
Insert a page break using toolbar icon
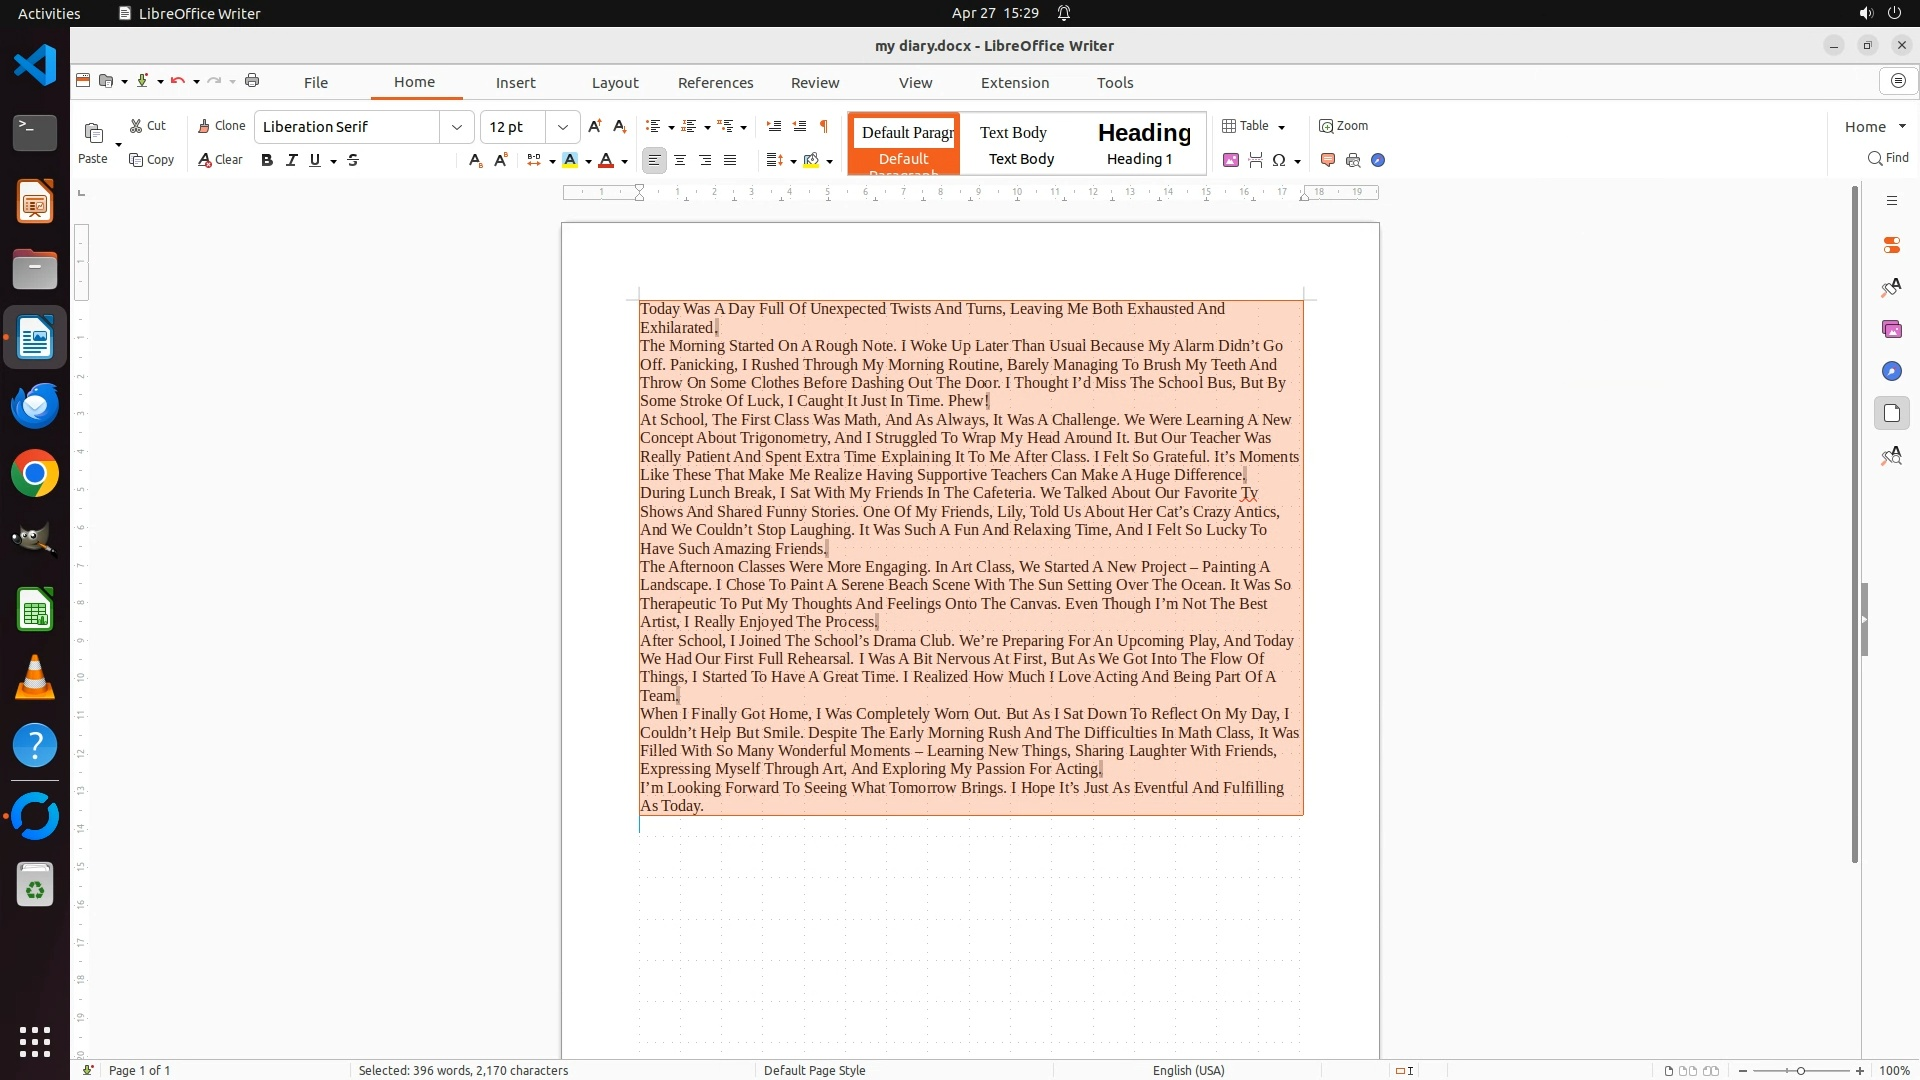click(x=1255, y=160)
